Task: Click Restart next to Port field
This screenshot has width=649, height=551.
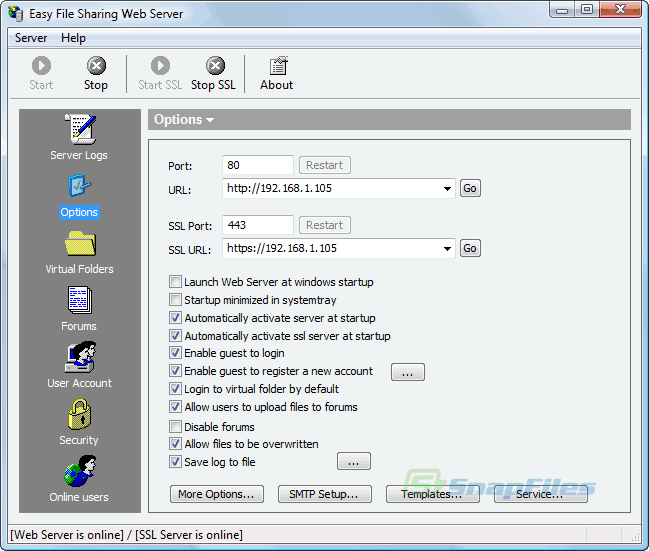Action: [x=325, y=165]
